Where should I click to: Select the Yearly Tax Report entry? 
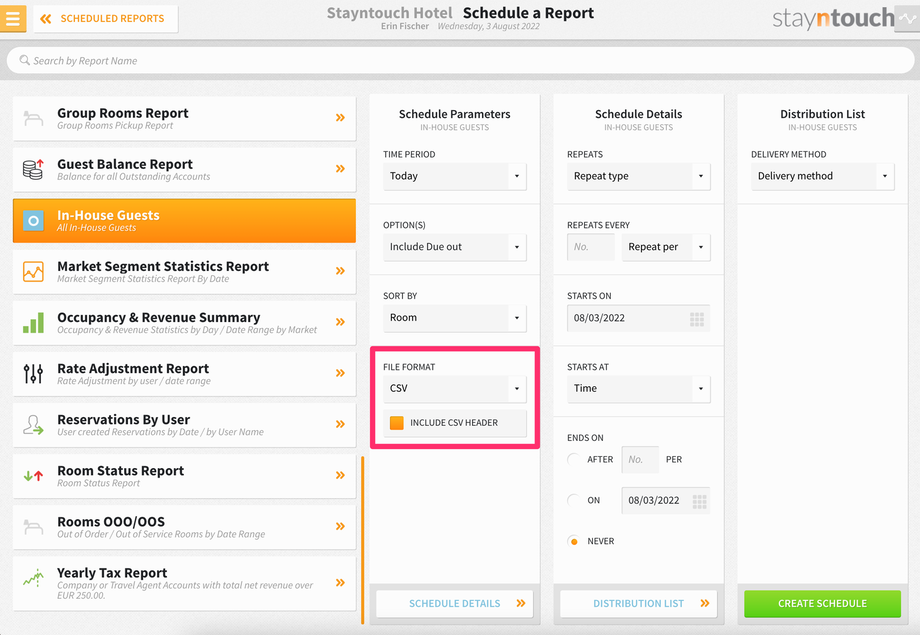click(x=184, y=583)
